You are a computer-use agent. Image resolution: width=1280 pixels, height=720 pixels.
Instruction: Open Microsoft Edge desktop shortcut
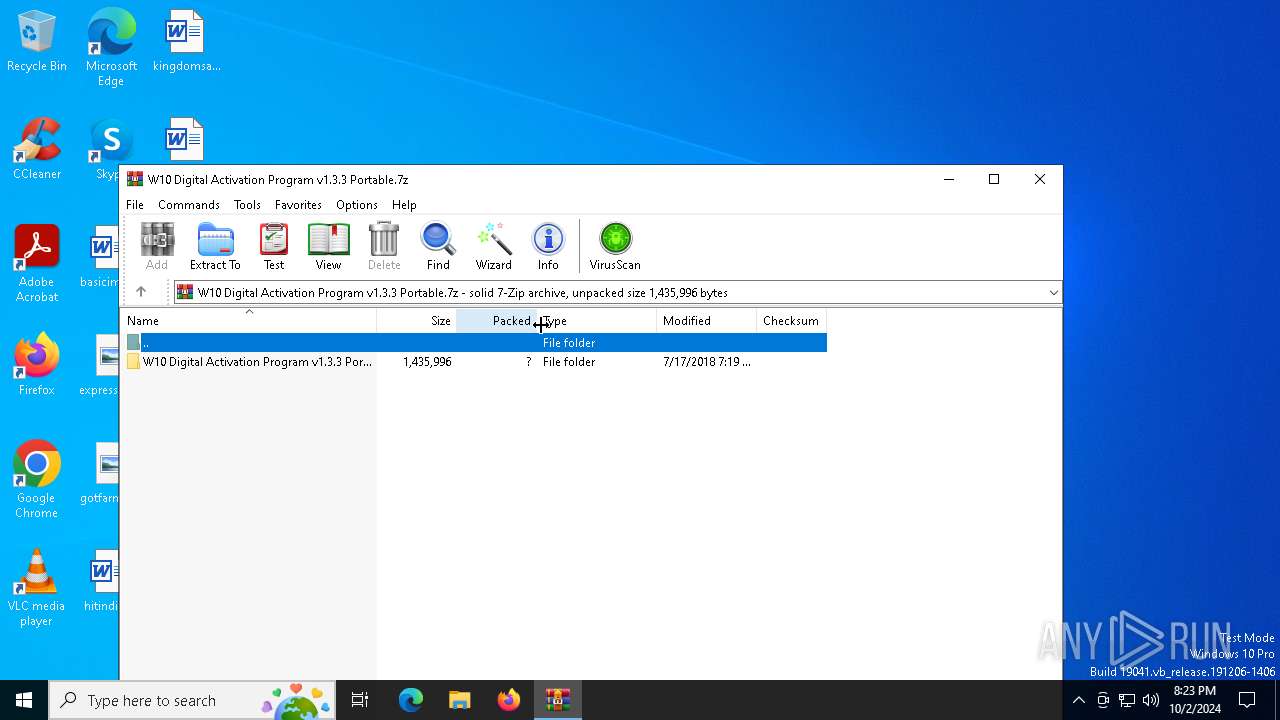tap(111, 48)
